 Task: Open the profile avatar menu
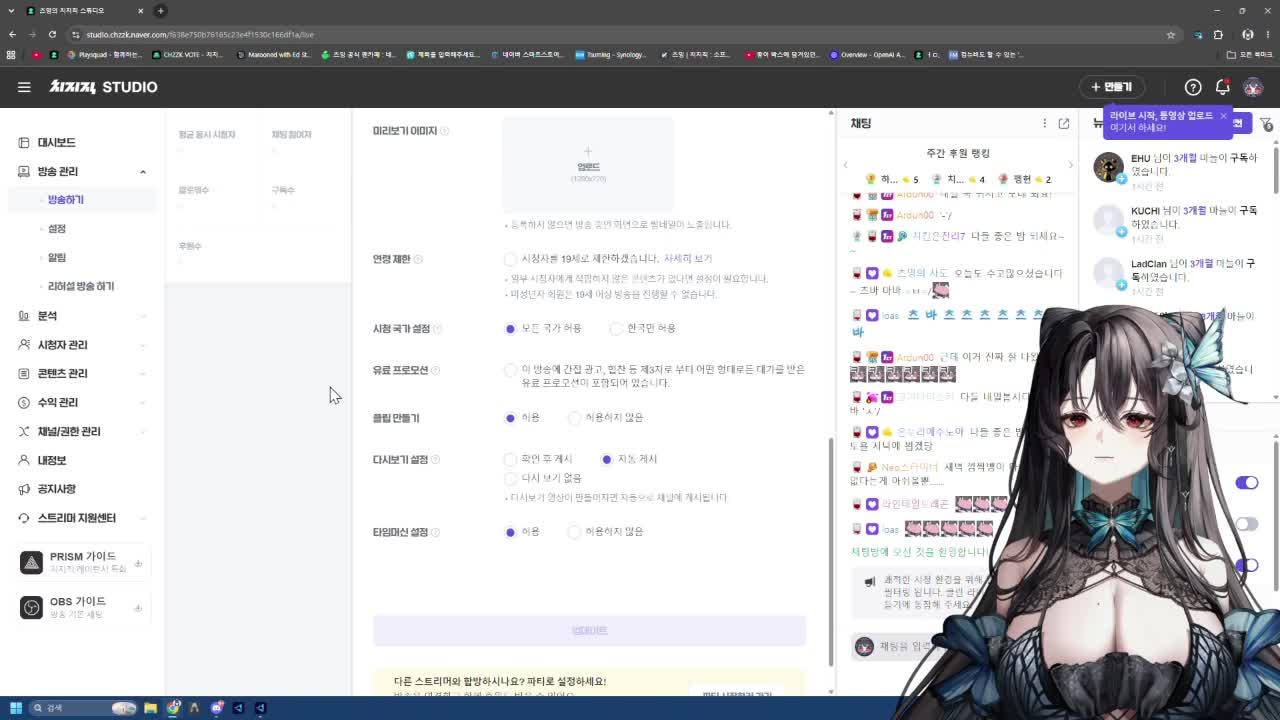click(x=1253, y=87)
